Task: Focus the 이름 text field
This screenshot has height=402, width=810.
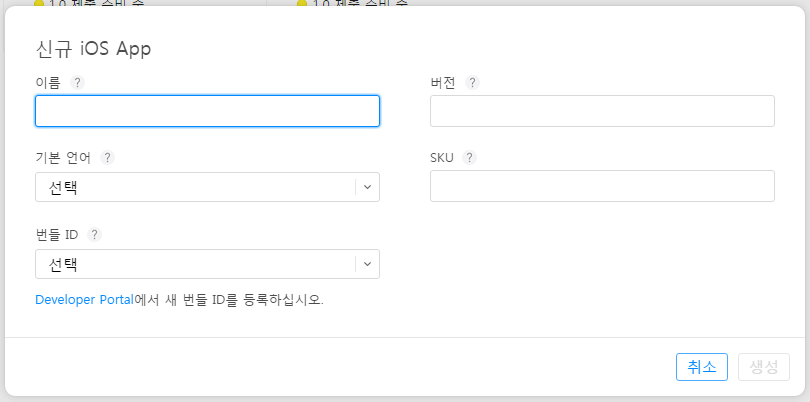Action: (x=207, y=111)
